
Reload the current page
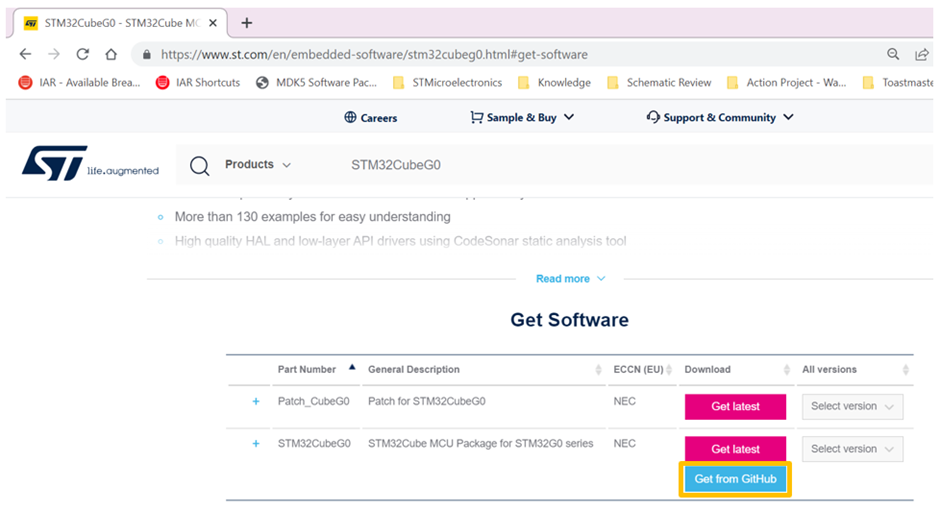(x=82, y=54)
